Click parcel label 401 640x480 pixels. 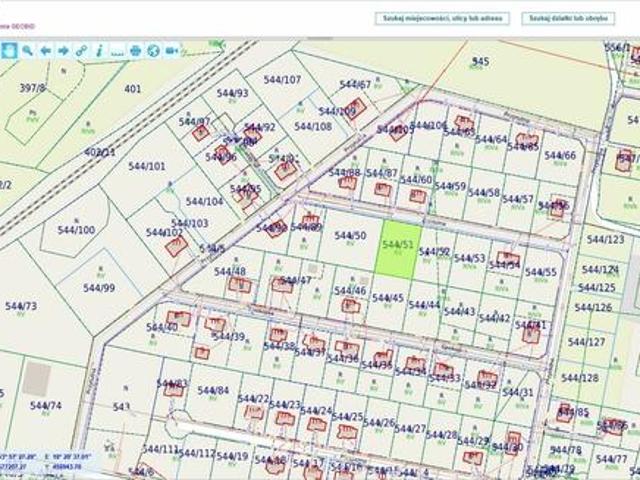pyautogui.click(x=133, y=89)
